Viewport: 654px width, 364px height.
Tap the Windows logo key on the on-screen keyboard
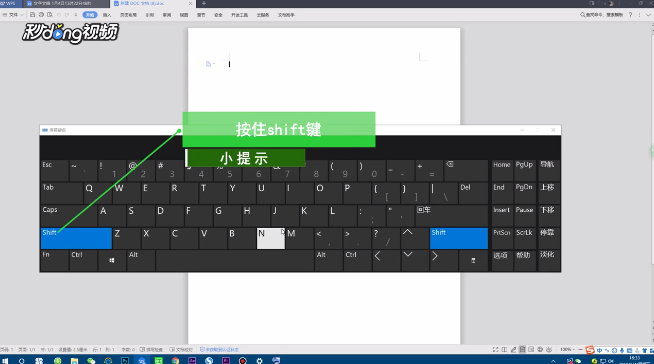[x=112, y=261]
